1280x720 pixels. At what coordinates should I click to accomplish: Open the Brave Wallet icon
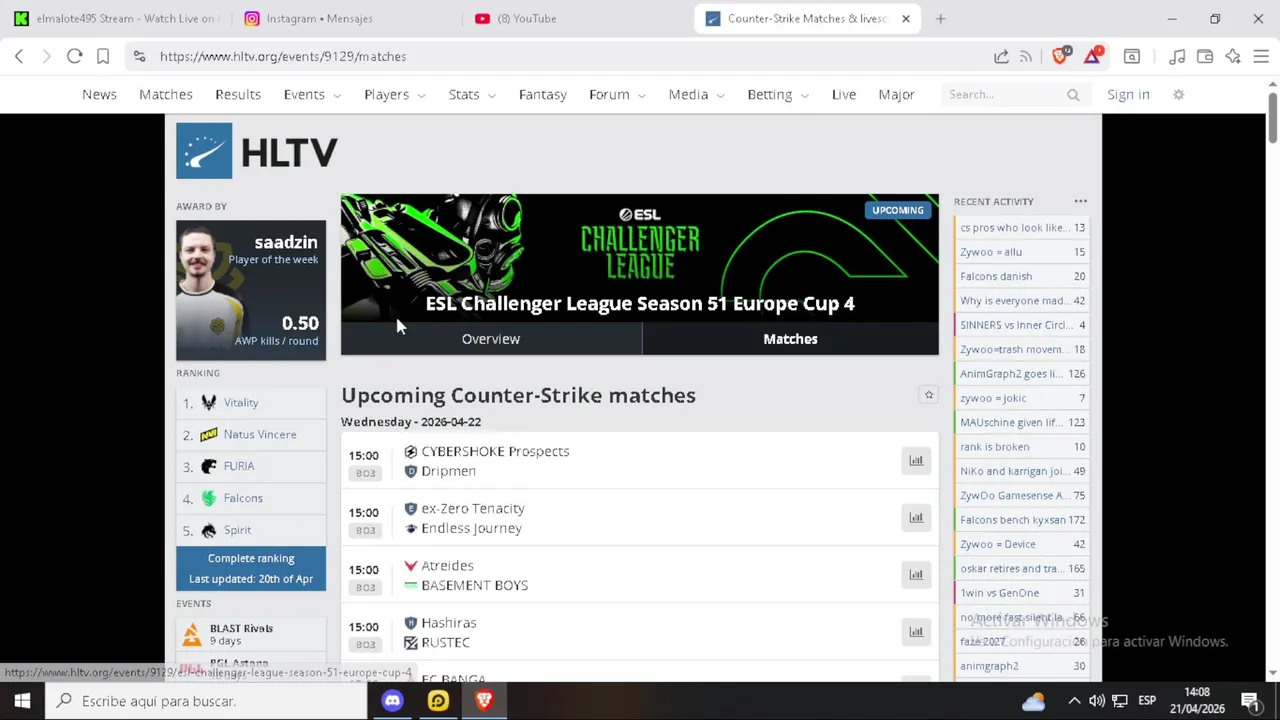tap(1205, 57)
